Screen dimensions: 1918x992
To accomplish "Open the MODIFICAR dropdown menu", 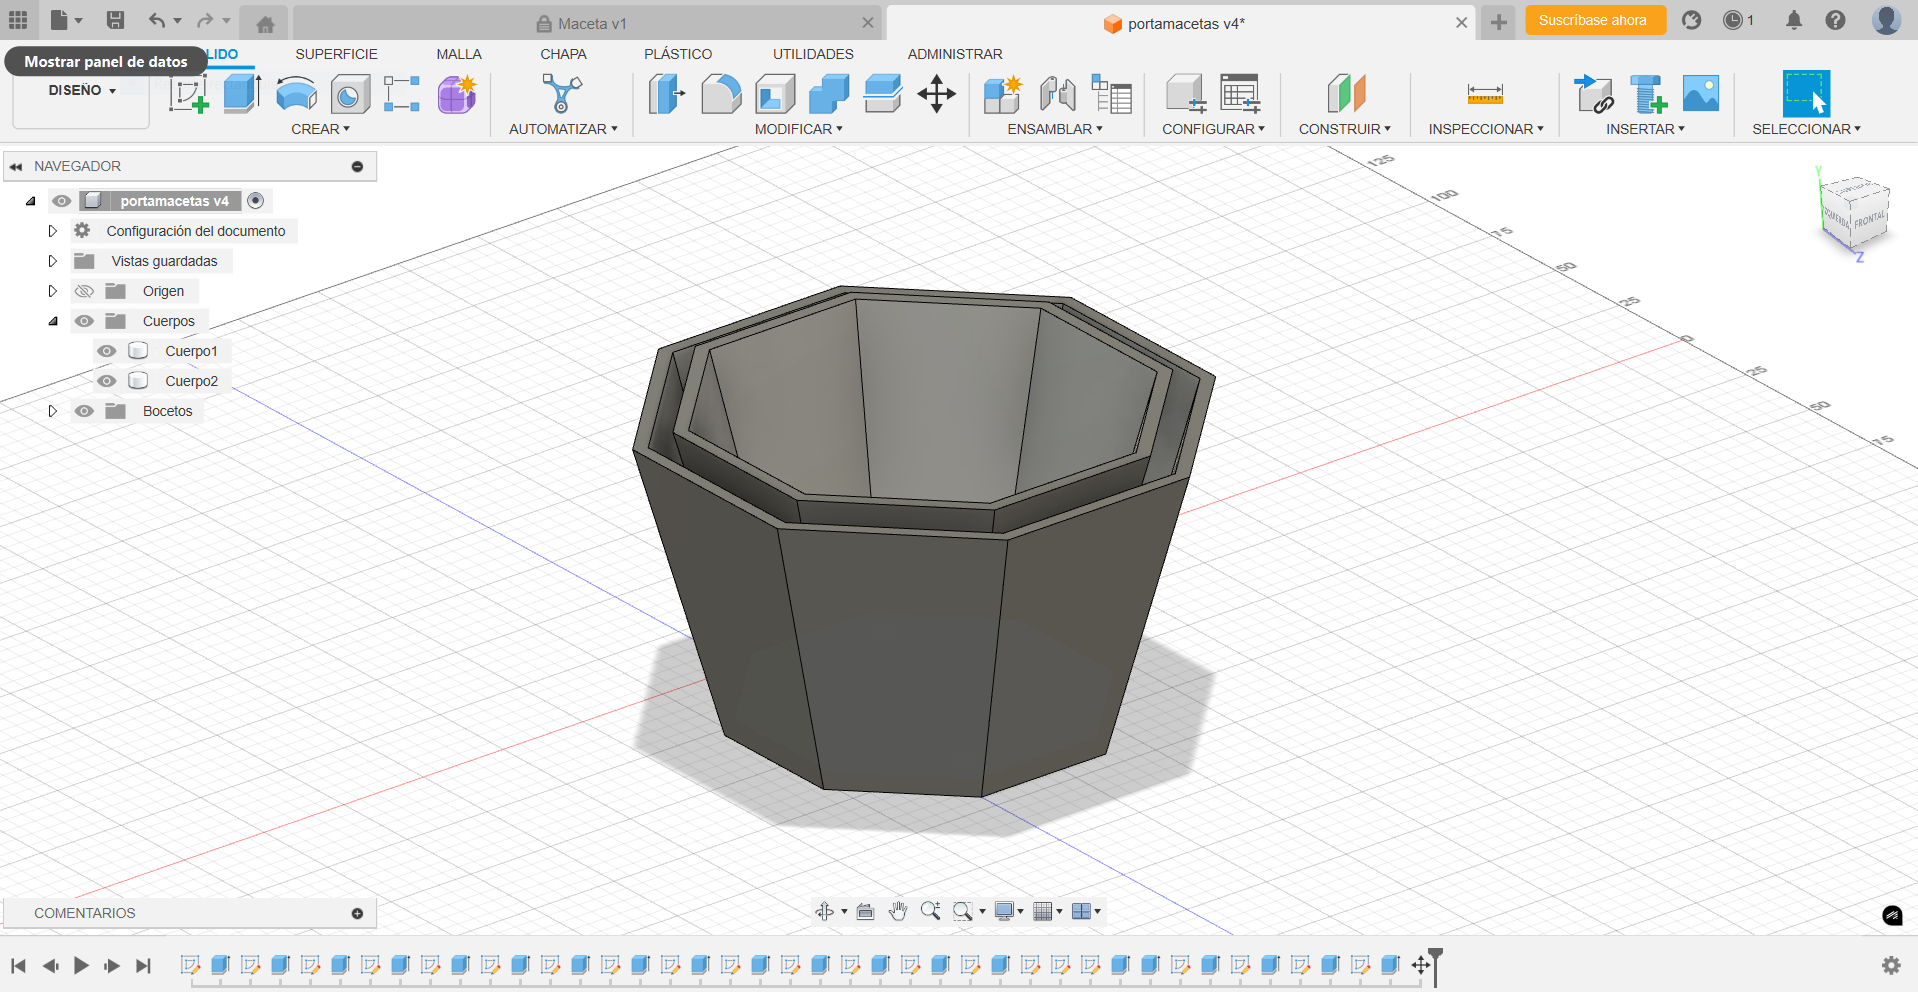I will click(x=798, y=129).
